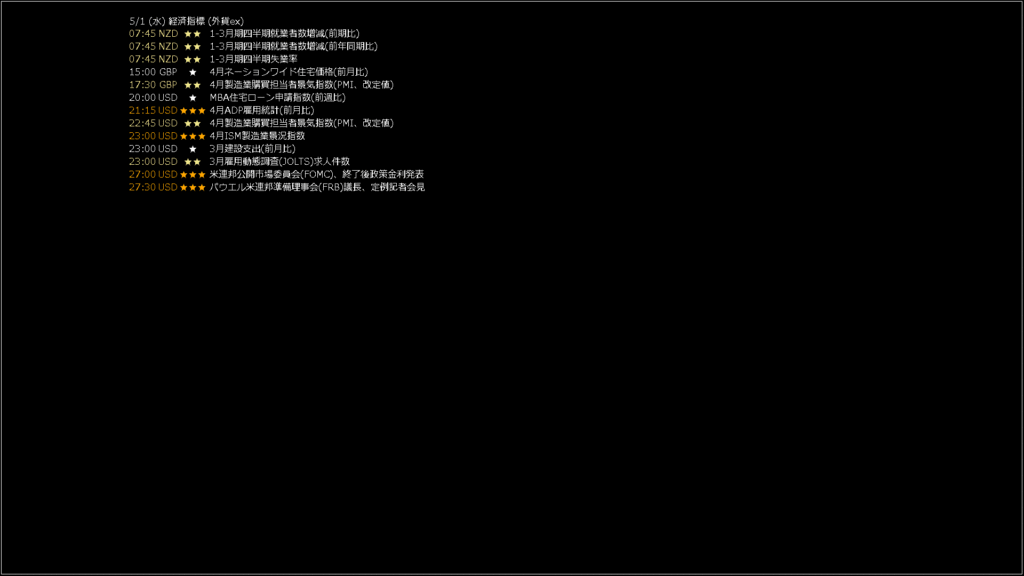Select 3月建設支出(前月比) entry
Viewport: 1024px width, 576px height.
pos(252,149)
